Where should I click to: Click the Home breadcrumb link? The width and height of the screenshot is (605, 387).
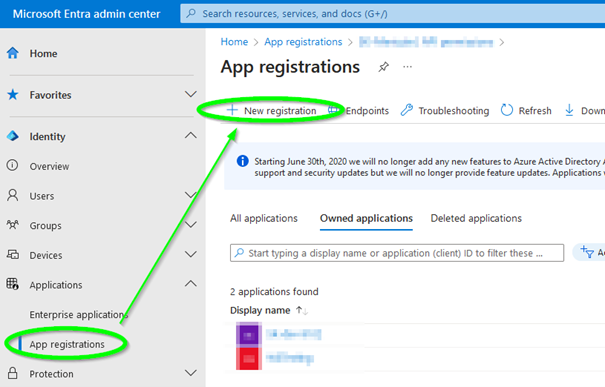[234, 42]
